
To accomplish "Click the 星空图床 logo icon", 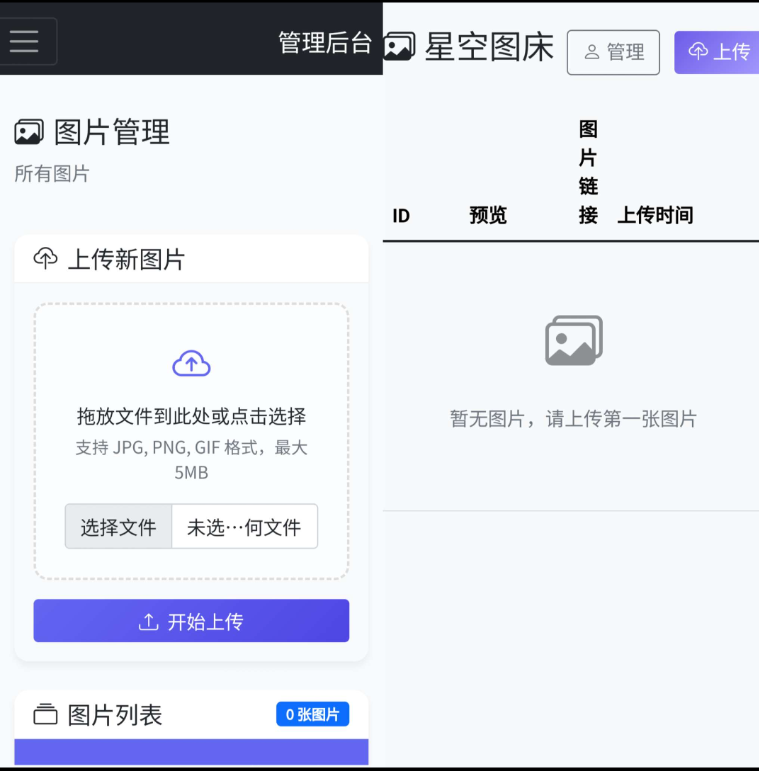I will (399, 46).
